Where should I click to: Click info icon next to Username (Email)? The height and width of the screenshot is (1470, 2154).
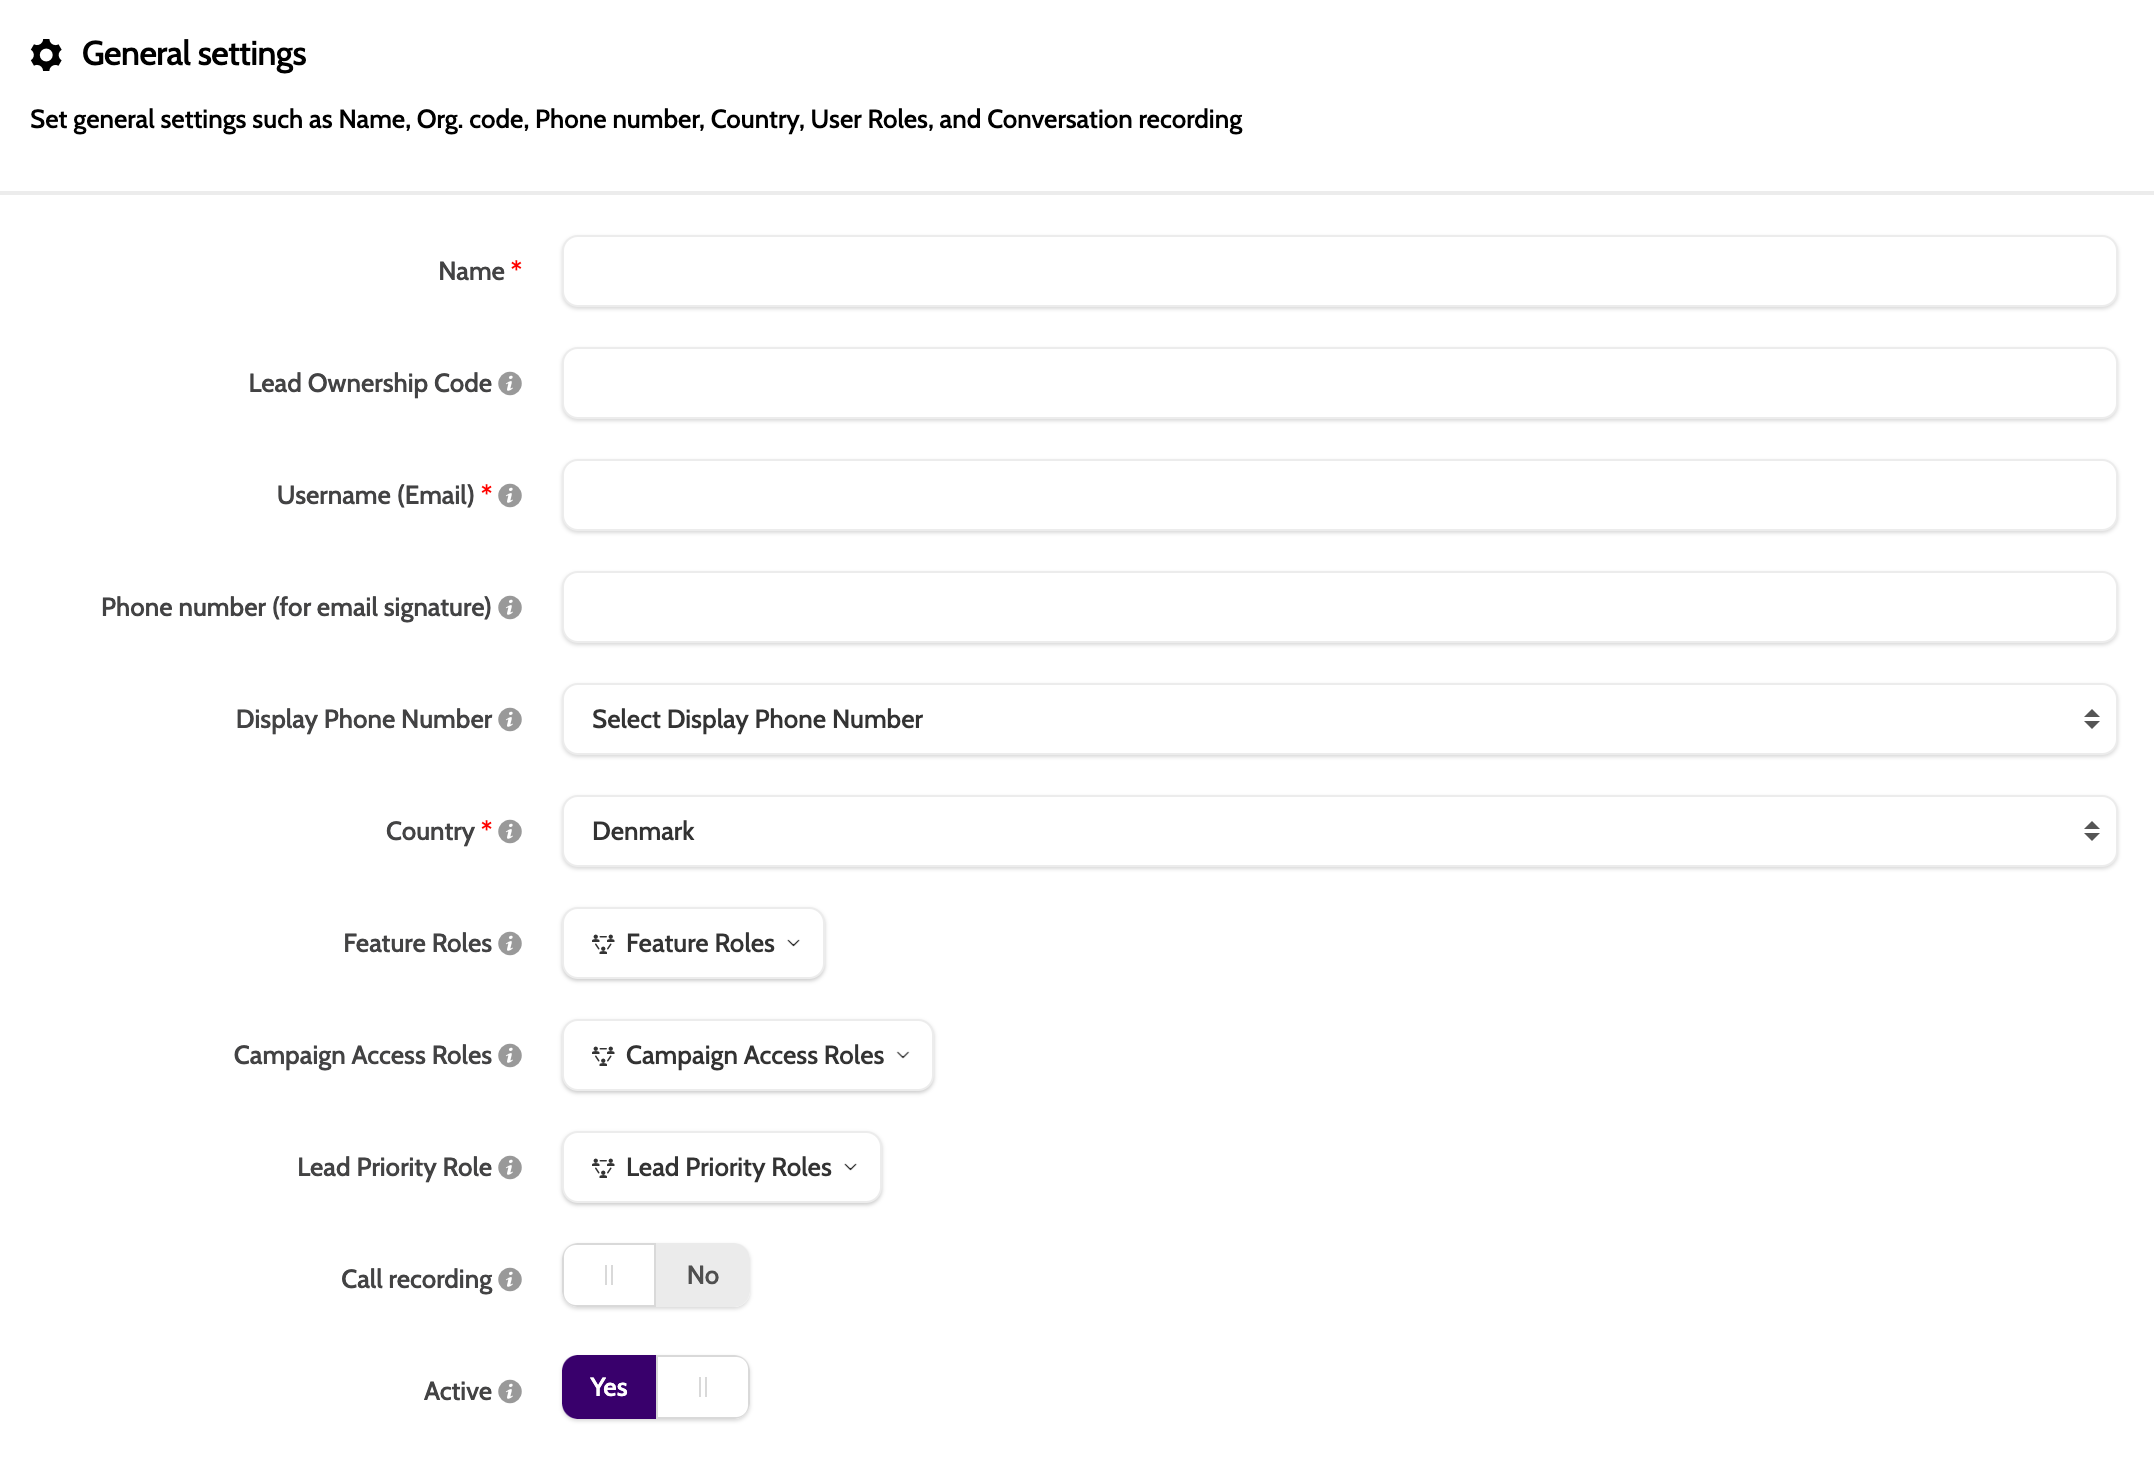click(x=510, y=496)
